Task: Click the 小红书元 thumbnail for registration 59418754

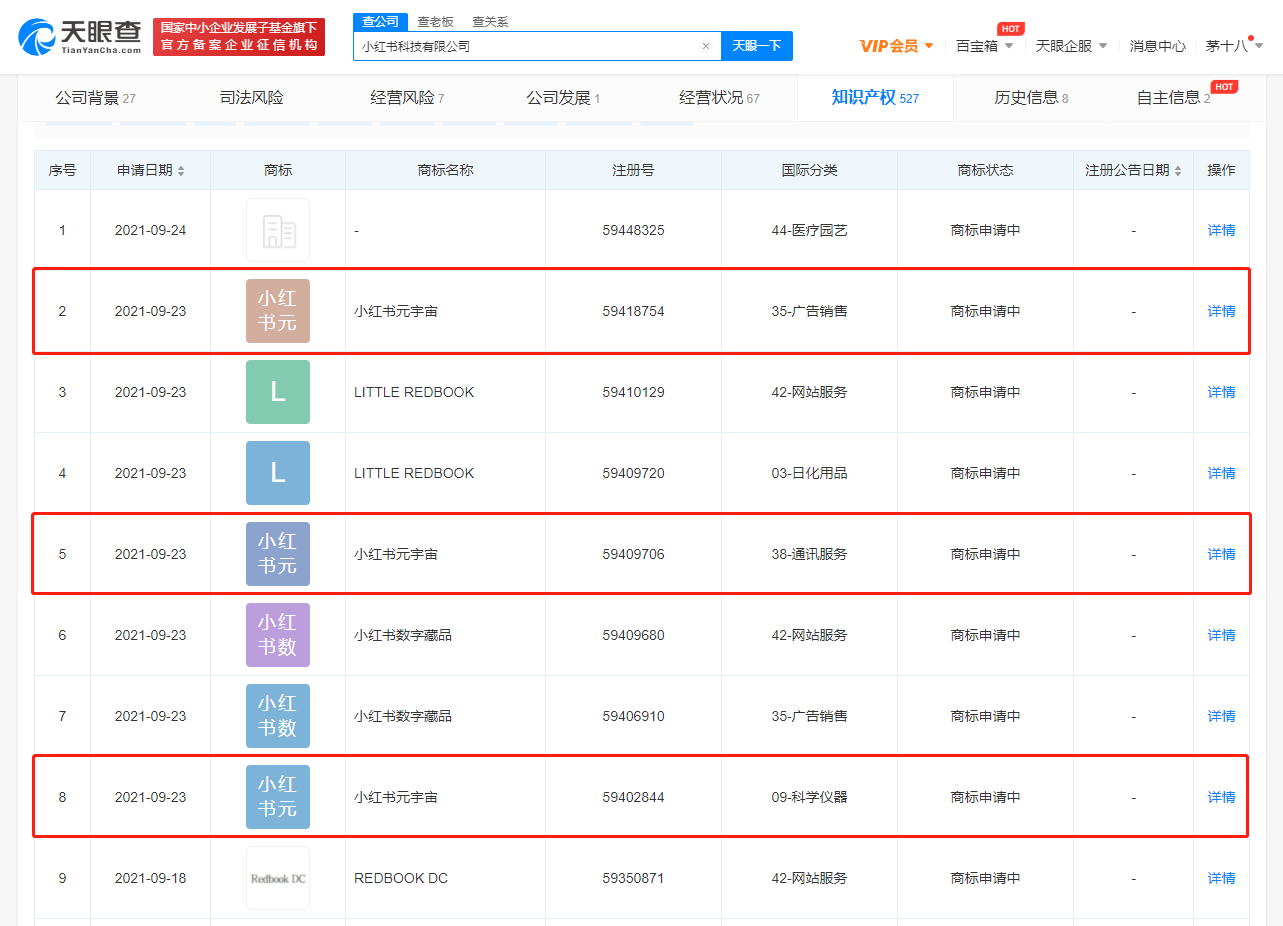Action: coord(278,311)
